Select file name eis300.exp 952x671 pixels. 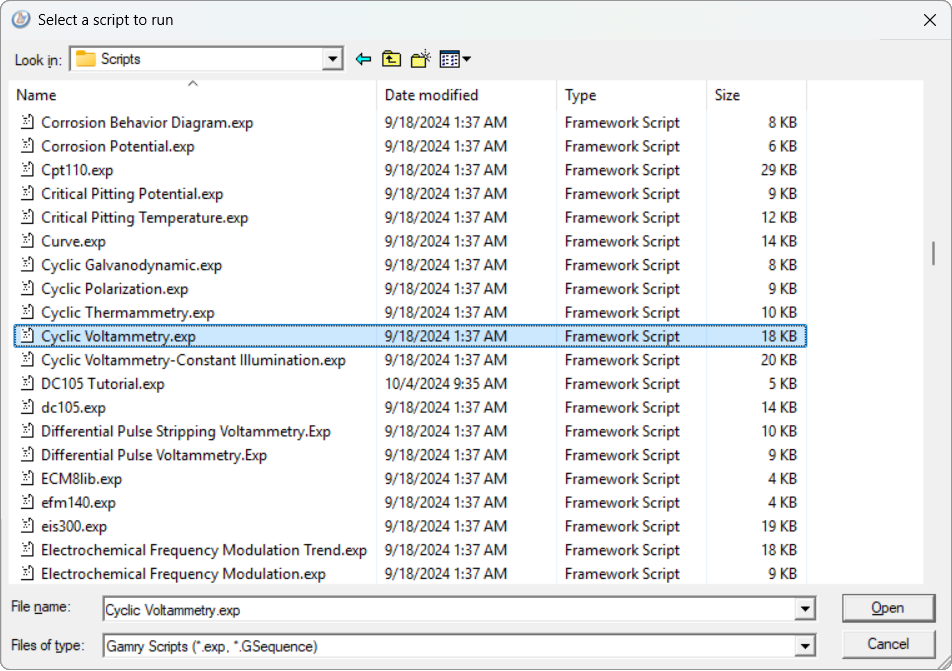click(74, 526)
